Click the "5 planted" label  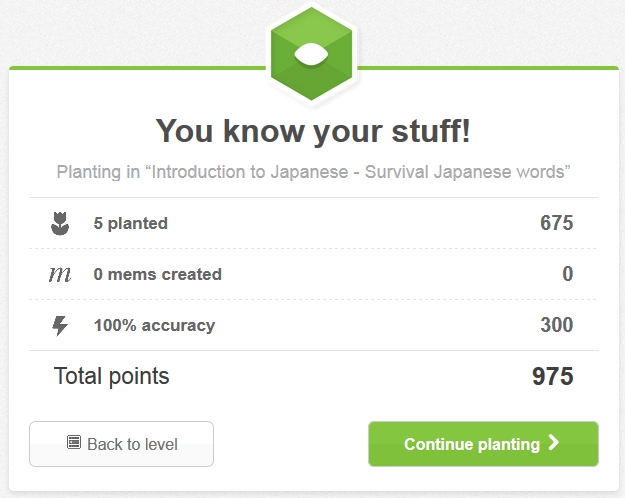pyautogui.click(x=131, y=223)
